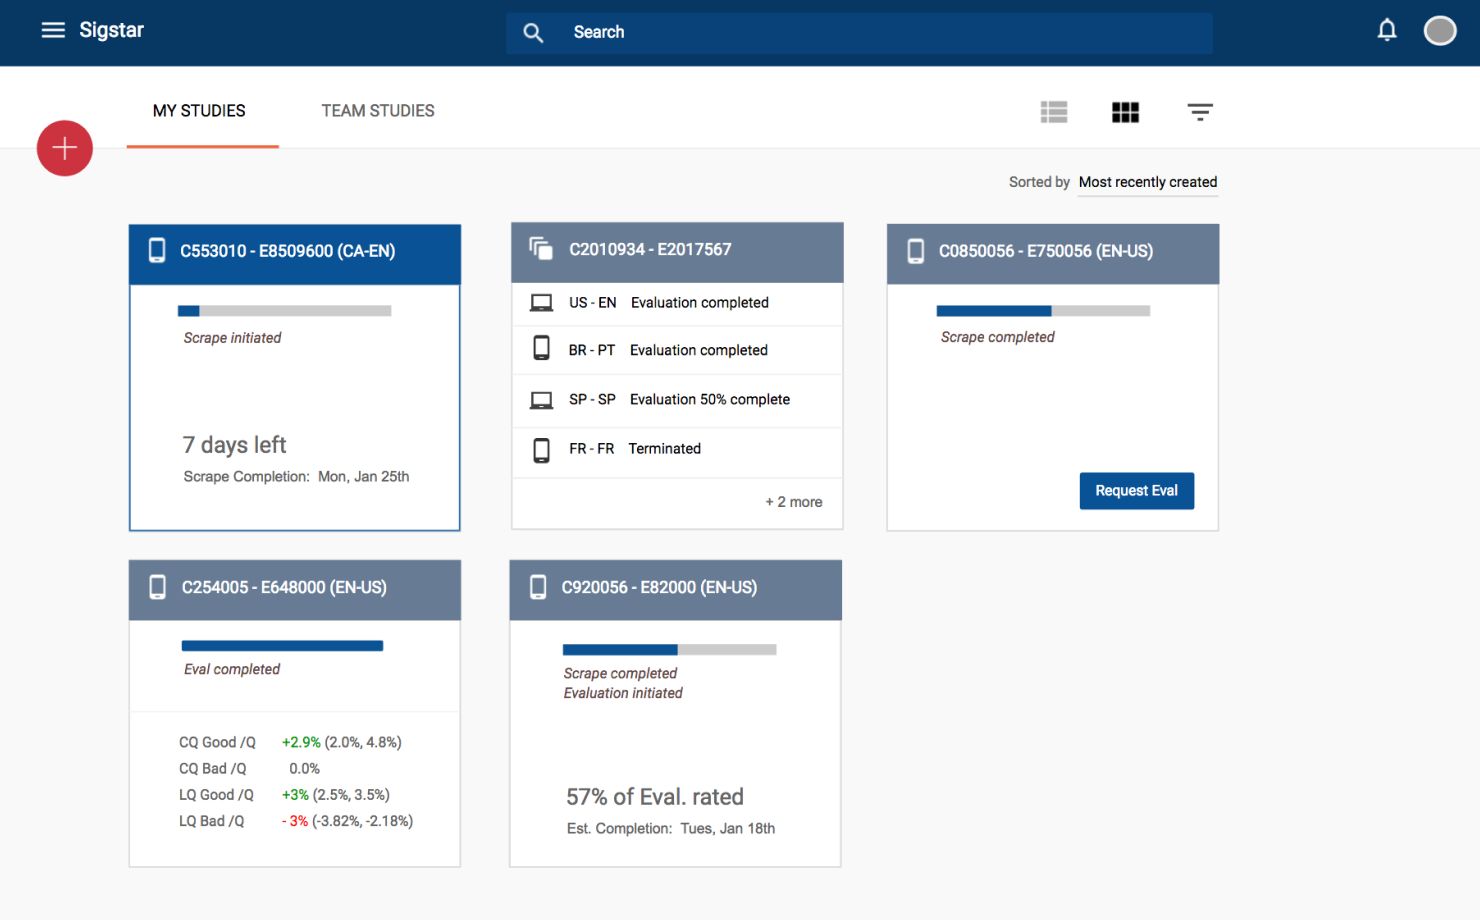Click the progress bar on C920056 card
This screenshot has width=1480, height=920.
[x=669, y=650]
